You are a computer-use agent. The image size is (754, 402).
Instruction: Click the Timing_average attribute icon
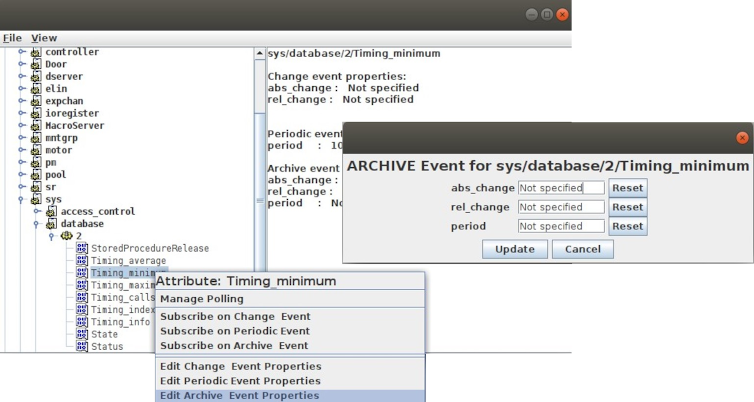[82, 261]
